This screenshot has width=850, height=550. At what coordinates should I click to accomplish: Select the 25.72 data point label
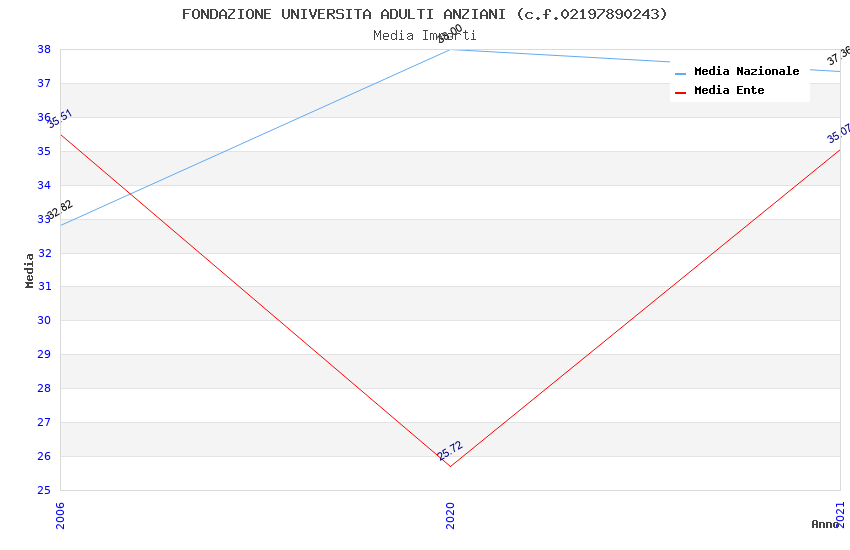tap(450, 450)
